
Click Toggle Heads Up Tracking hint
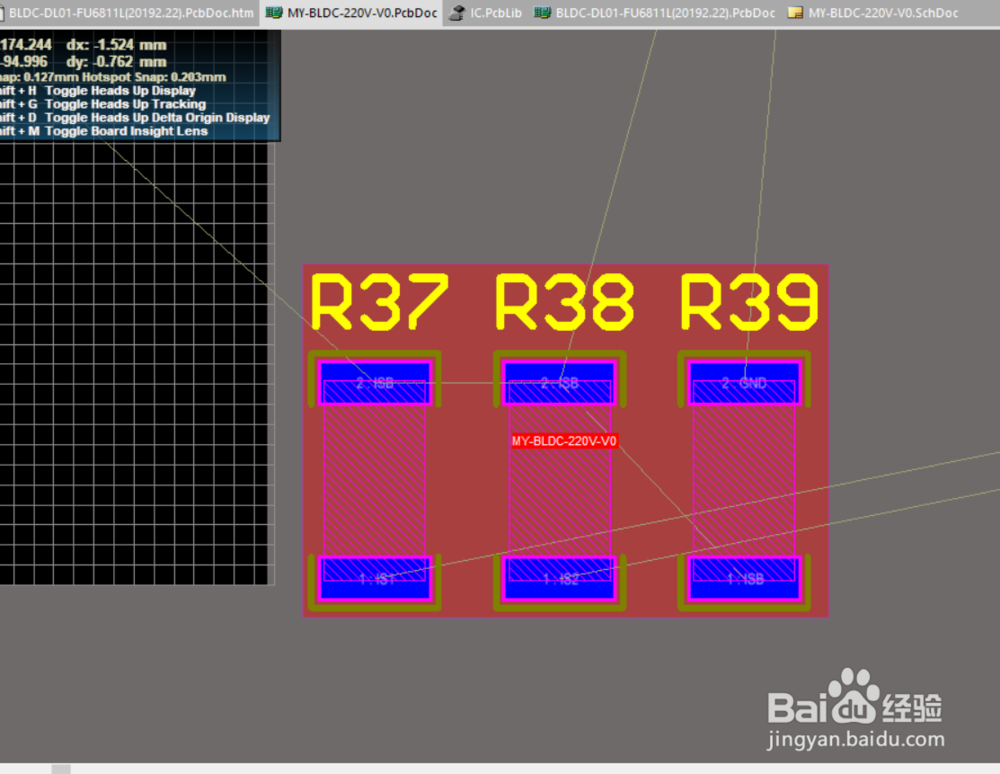pos(125,104)
